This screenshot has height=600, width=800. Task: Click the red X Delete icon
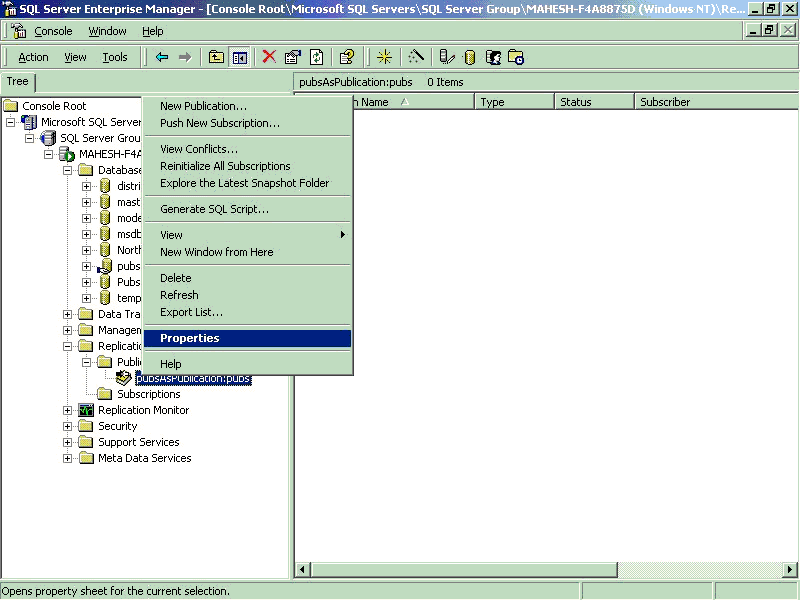269,57
